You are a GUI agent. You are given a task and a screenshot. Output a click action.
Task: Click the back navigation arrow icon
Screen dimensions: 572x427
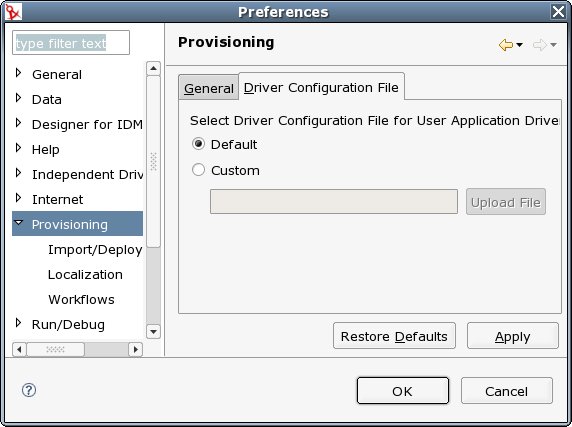[x=506, y=45]
